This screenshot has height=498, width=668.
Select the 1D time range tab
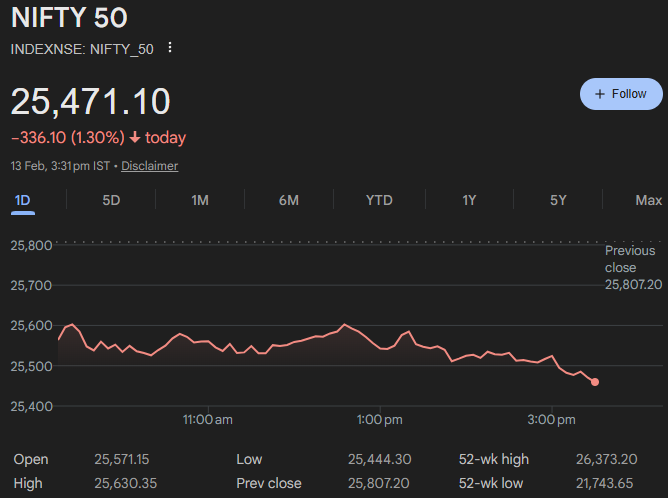[x=22, y=200]
